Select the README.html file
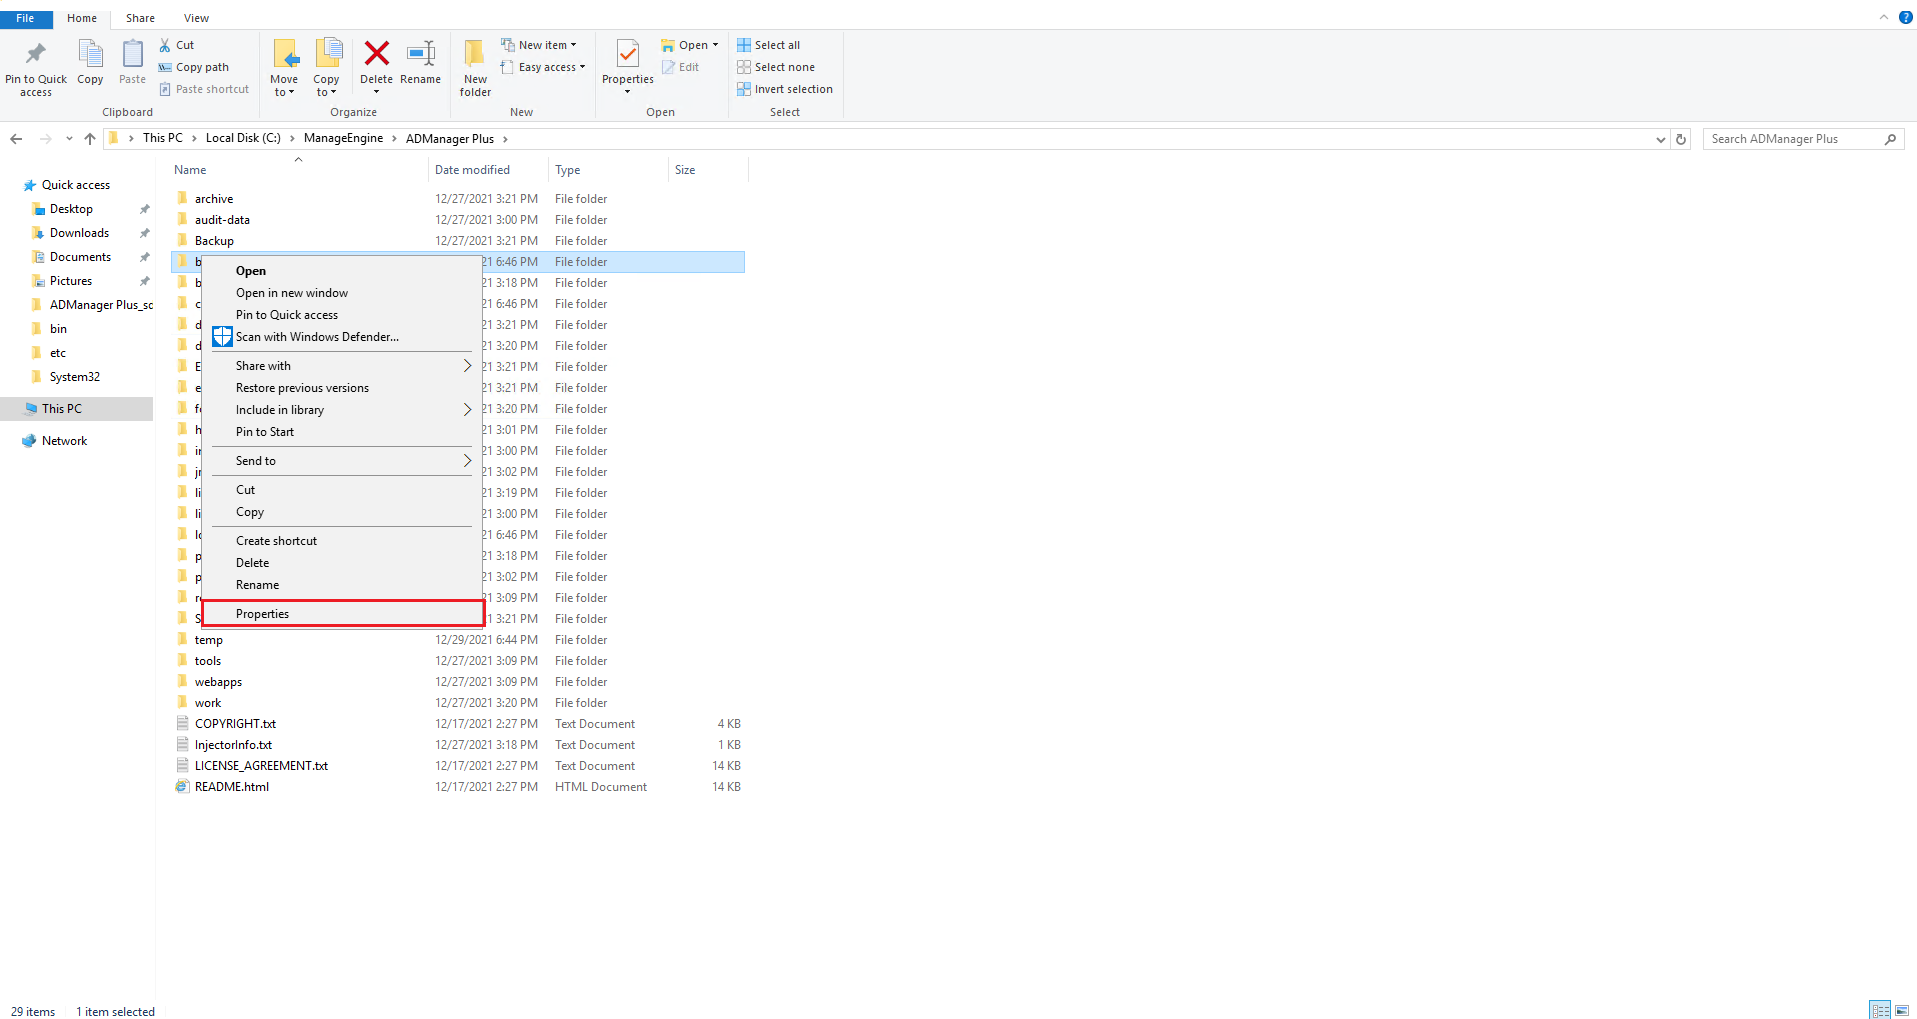This screenshot has width=1917, height=1019. click(x=231, y=787)
